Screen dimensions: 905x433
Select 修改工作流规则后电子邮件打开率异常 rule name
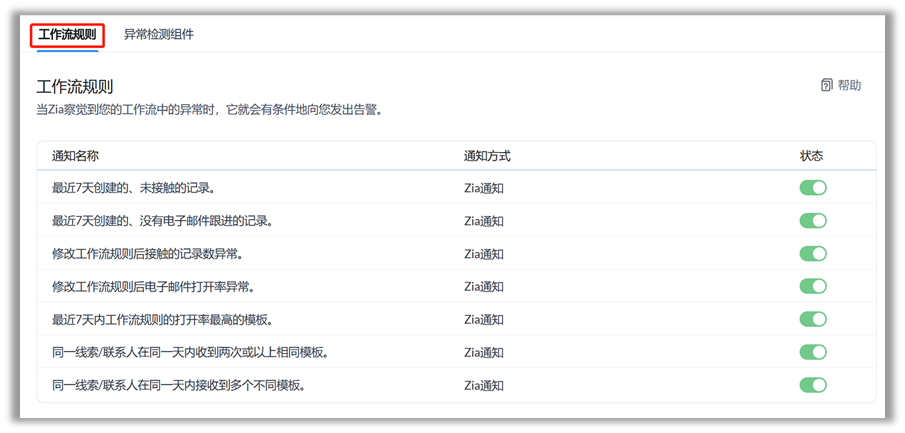pyautogui.click(x=153, y=287)
